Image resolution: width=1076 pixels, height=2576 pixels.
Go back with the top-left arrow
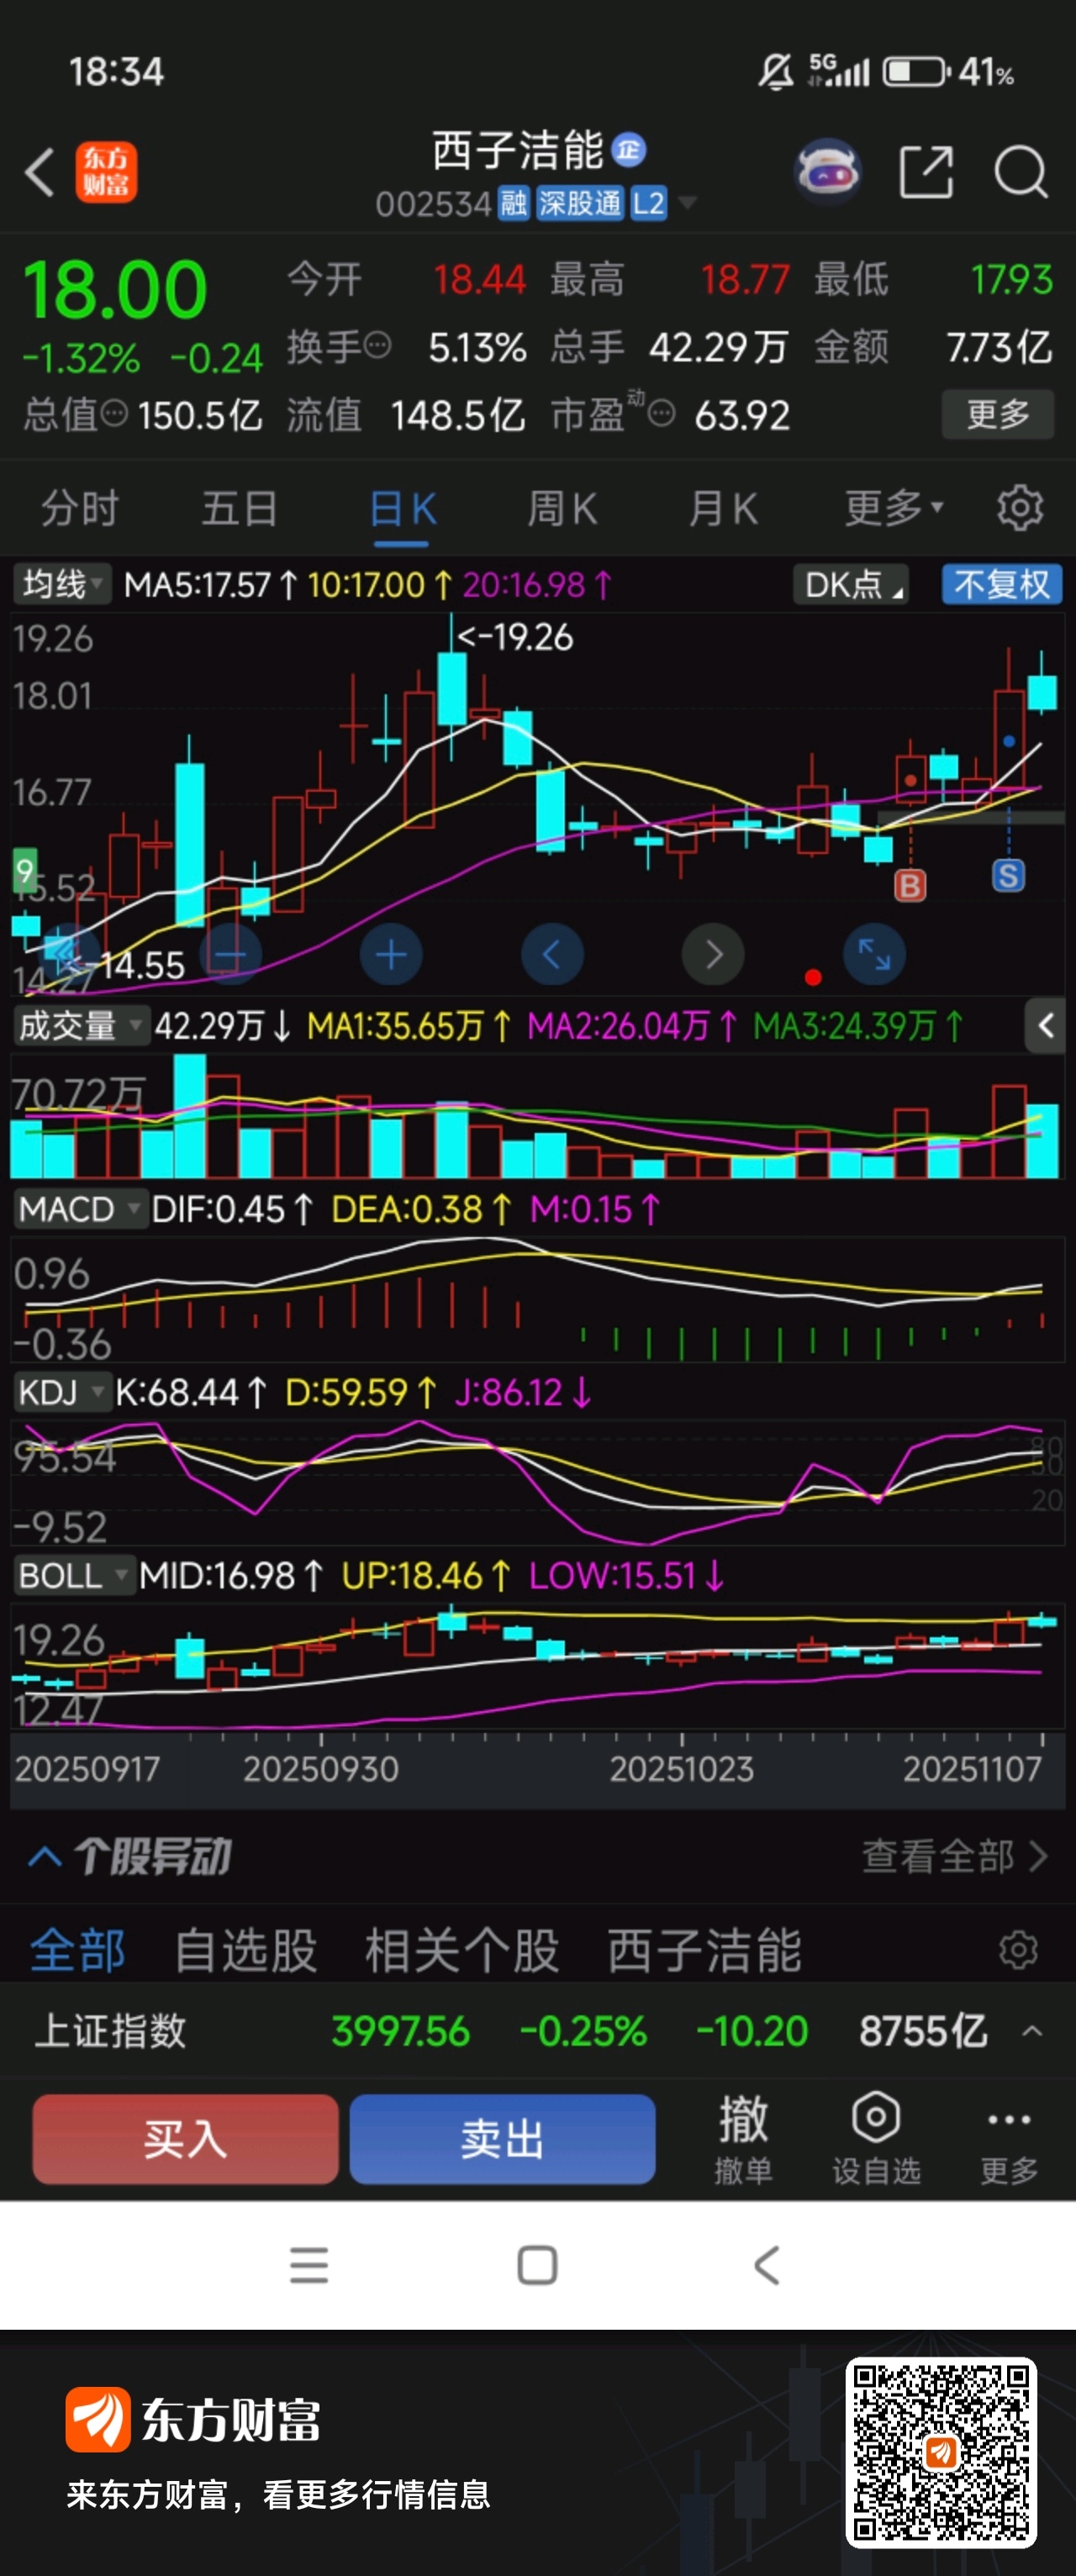39,172
